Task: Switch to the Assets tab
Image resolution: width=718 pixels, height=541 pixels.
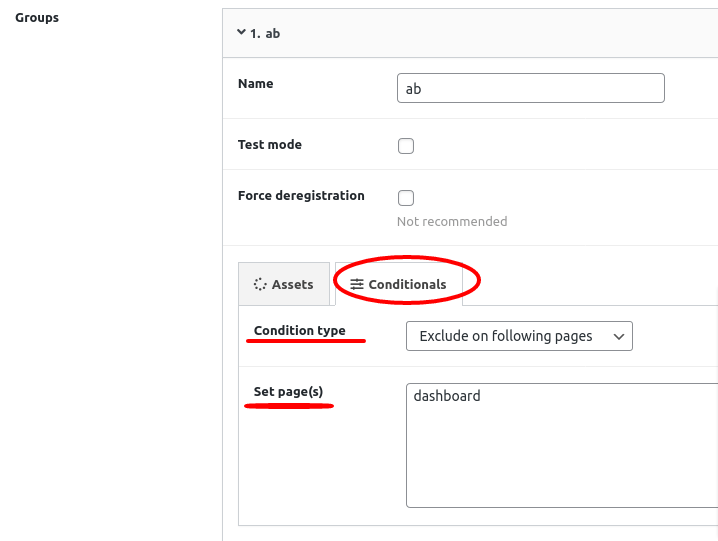Action: (284, 284)
